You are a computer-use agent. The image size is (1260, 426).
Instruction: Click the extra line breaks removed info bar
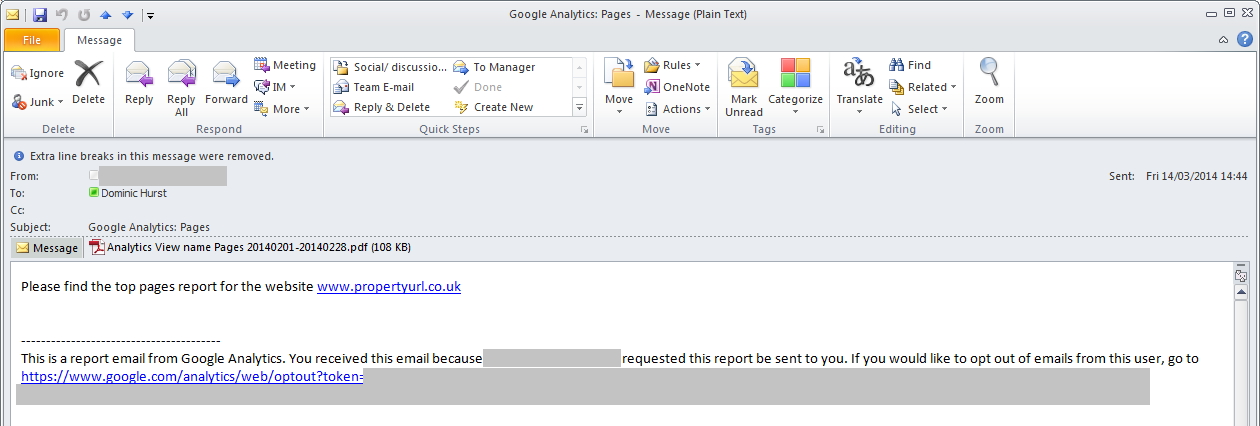(x=145, y=156)
